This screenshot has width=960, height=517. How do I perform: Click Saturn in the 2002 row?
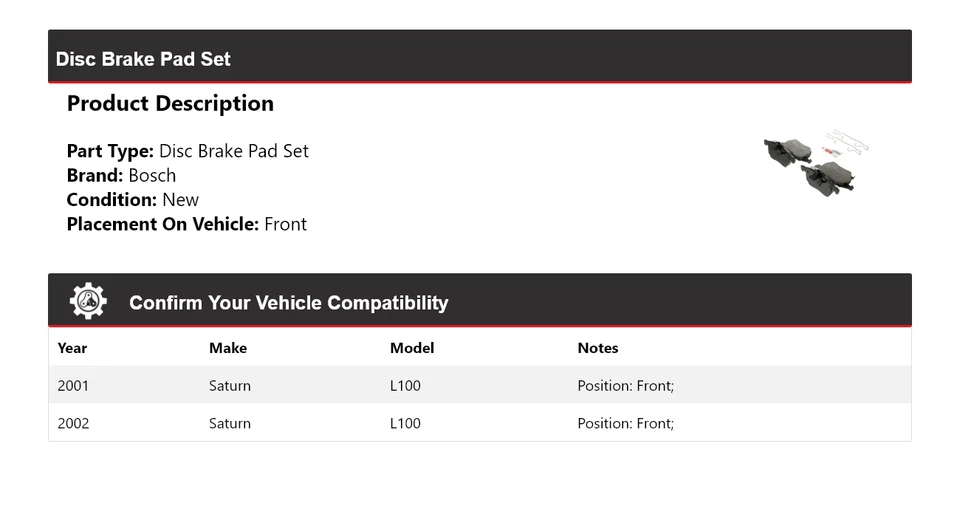(x=230, y=423)
